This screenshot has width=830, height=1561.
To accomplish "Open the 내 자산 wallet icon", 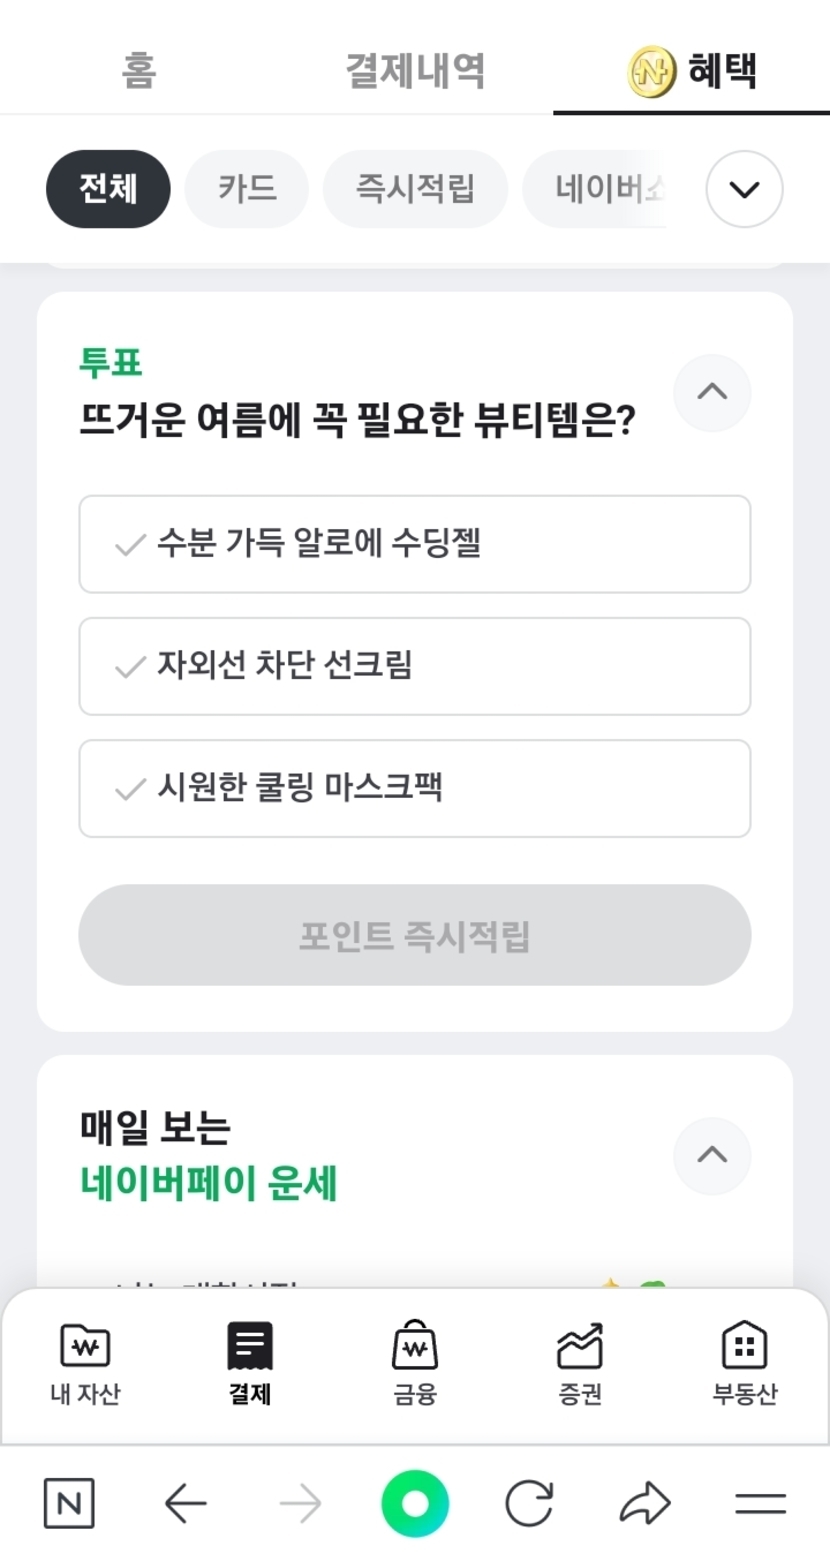I will click(x=85, y=1348).
